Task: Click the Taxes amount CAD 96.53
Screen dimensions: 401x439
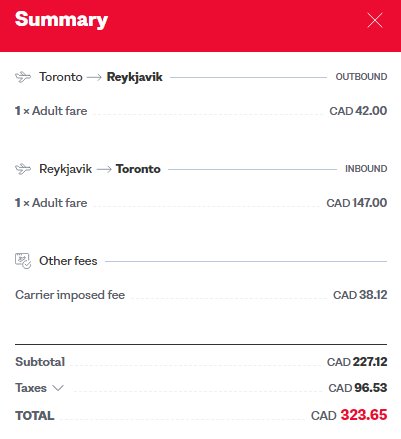Action: (x=358, y=388)
